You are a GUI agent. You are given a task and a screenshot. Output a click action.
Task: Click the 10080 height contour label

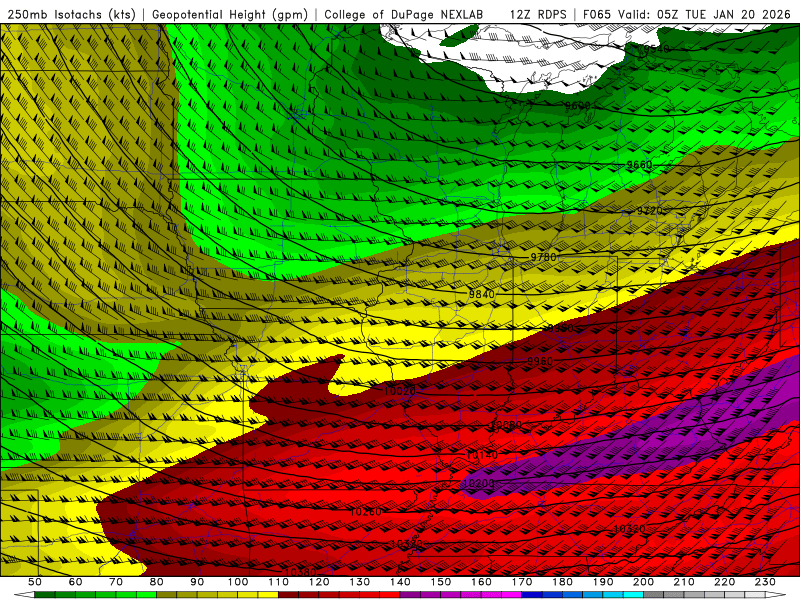506,424
